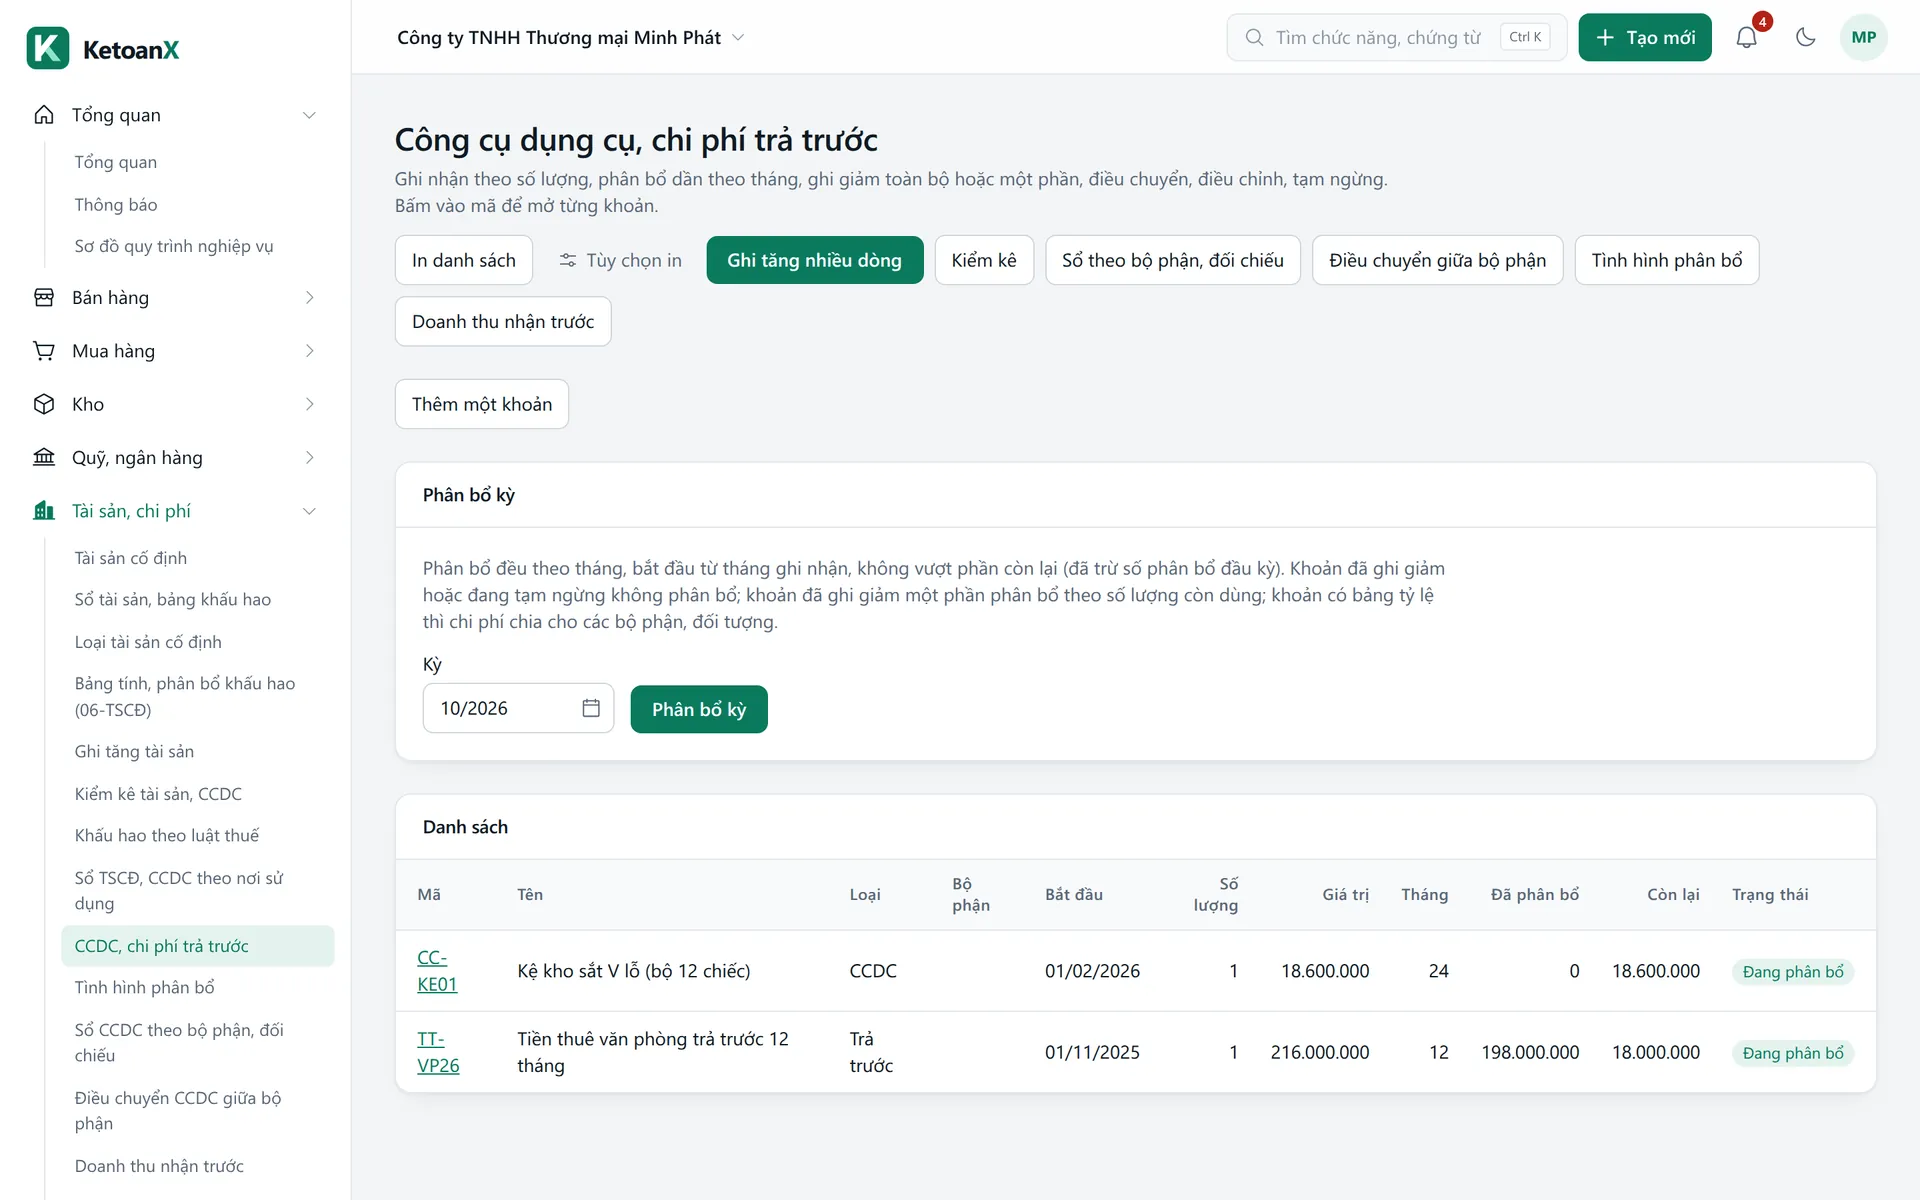
Task: Click the Tài sản, chi phí building icon
Action: 44,511
